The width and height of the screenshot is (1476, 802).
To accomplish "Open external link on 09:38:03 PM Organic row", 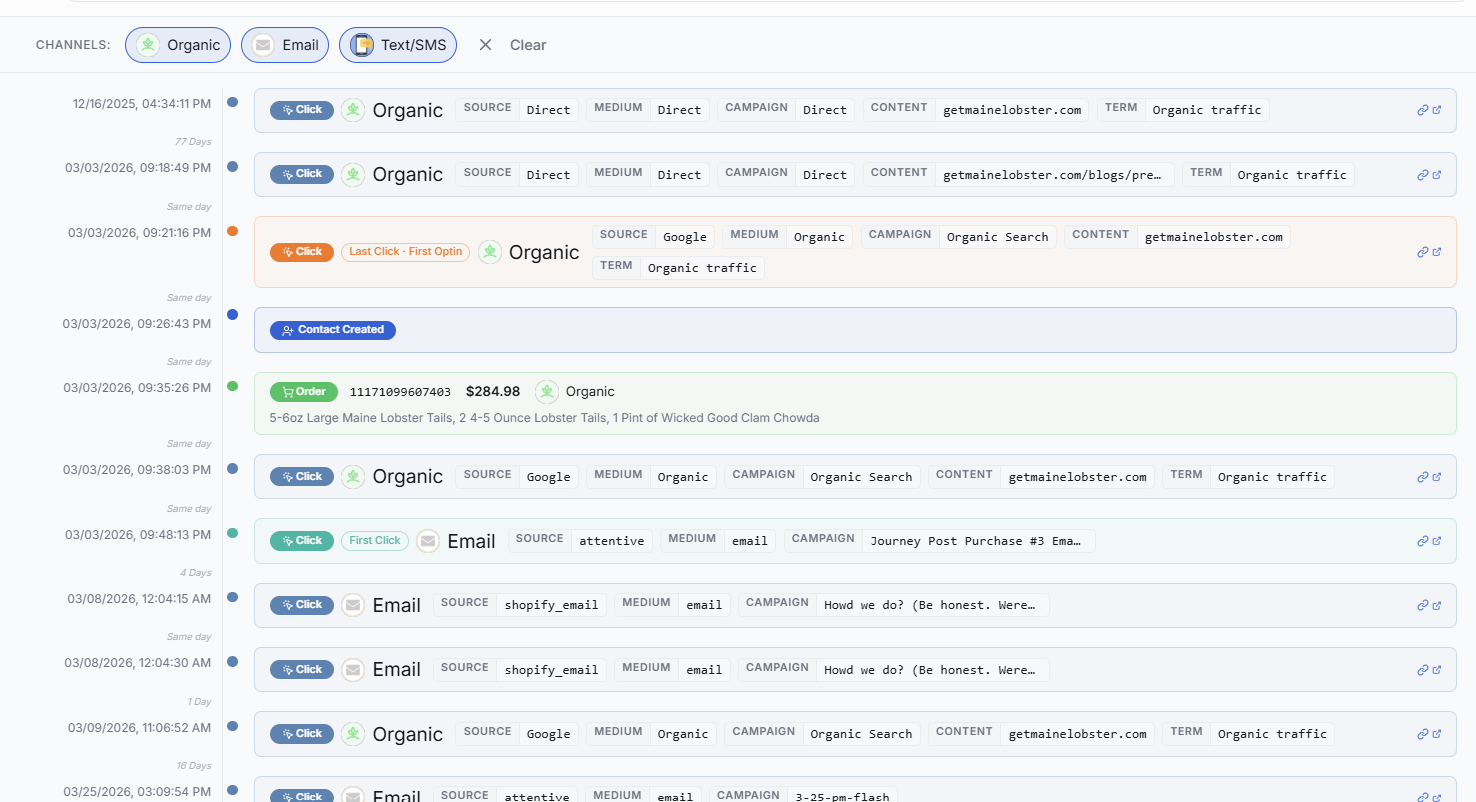I will pyautogui.click(x=1437, y=477).
